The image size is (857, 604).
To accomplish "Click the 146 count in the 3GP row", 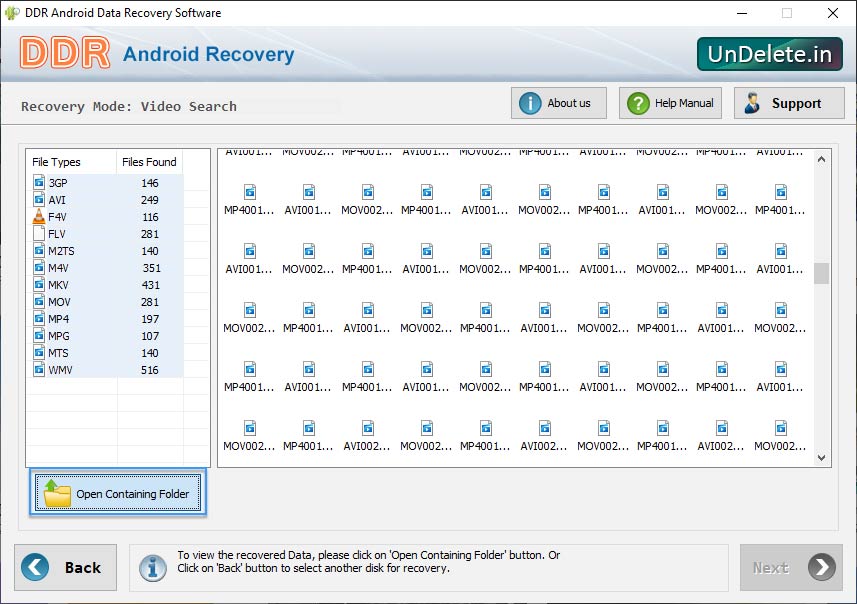I will 150,183.
